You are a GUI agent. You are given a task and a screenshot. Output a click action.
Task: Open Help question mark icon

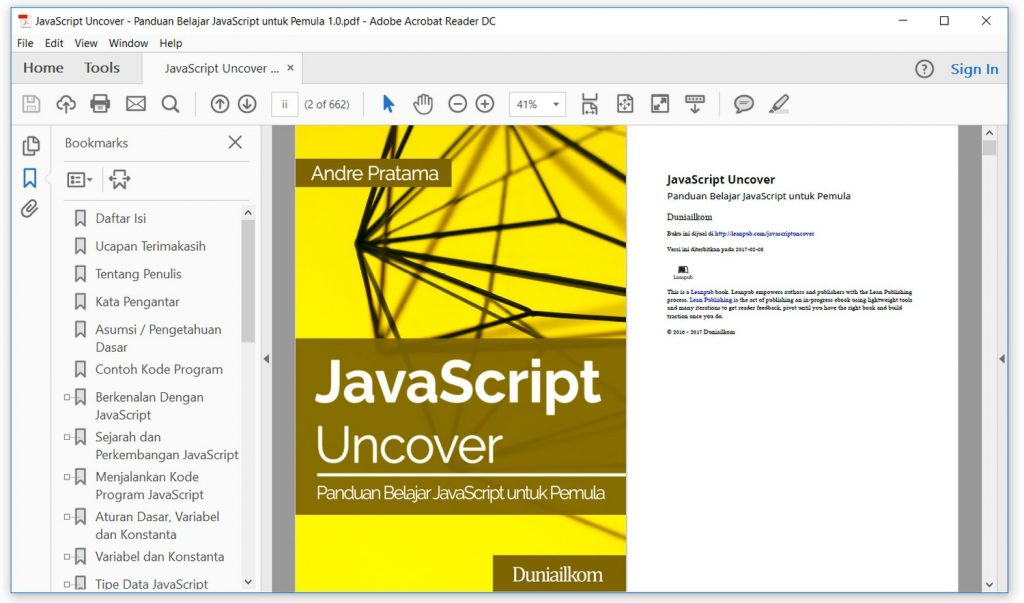point(924,69)
